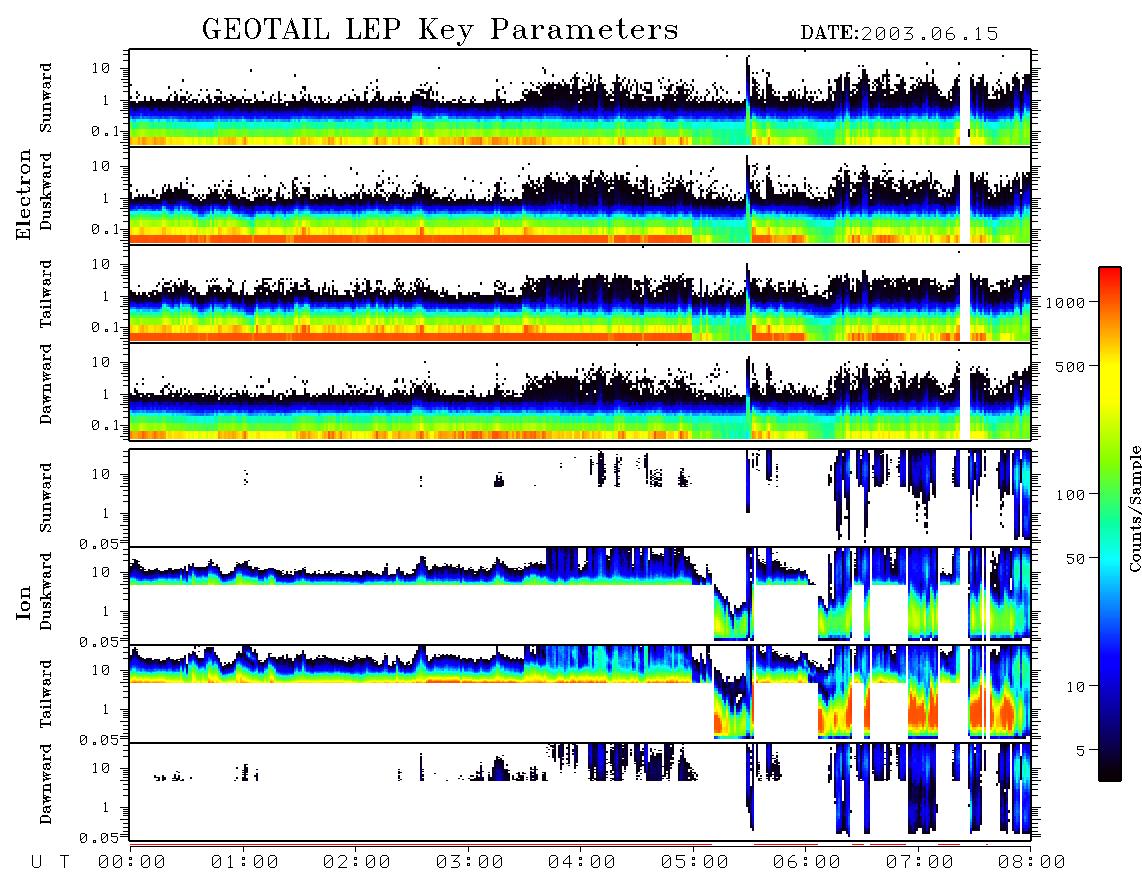The height and width of the screenshot is (880, 1142).
Task: Click the "03:00" time tick label
Action: (470, 862)
